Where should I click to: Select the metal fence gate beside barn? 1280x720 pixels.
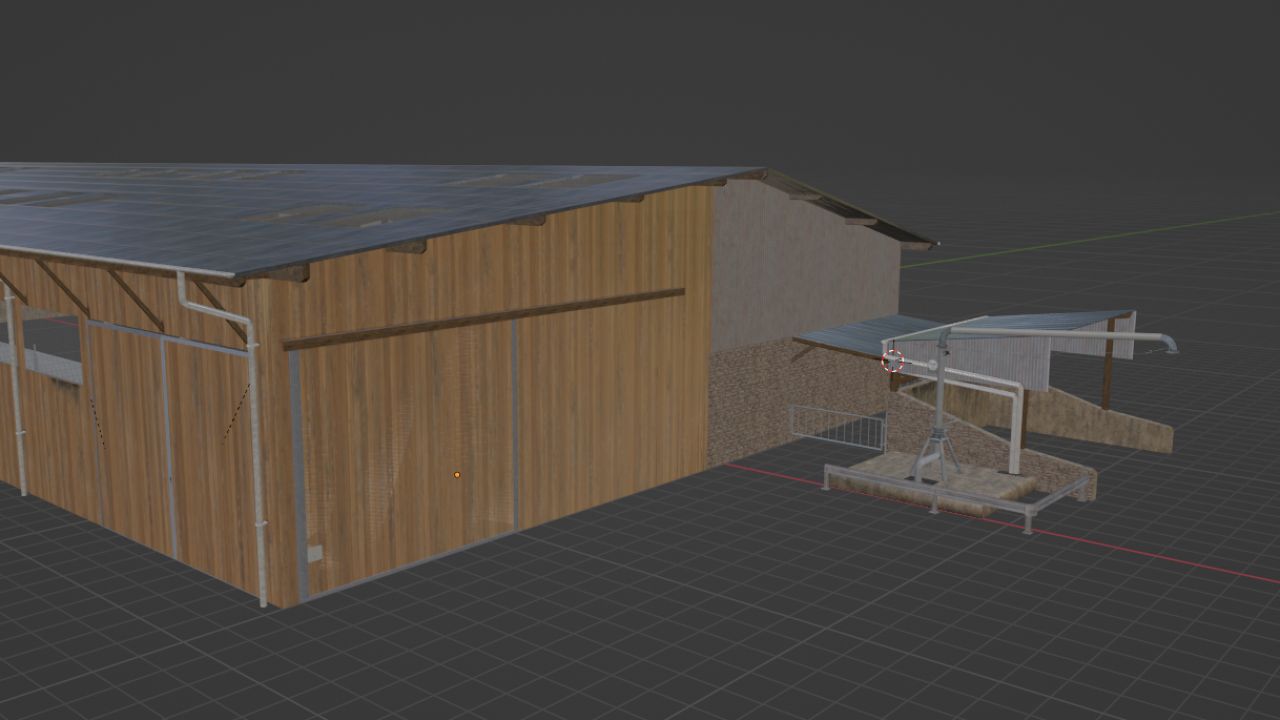(x=837, y=428)
